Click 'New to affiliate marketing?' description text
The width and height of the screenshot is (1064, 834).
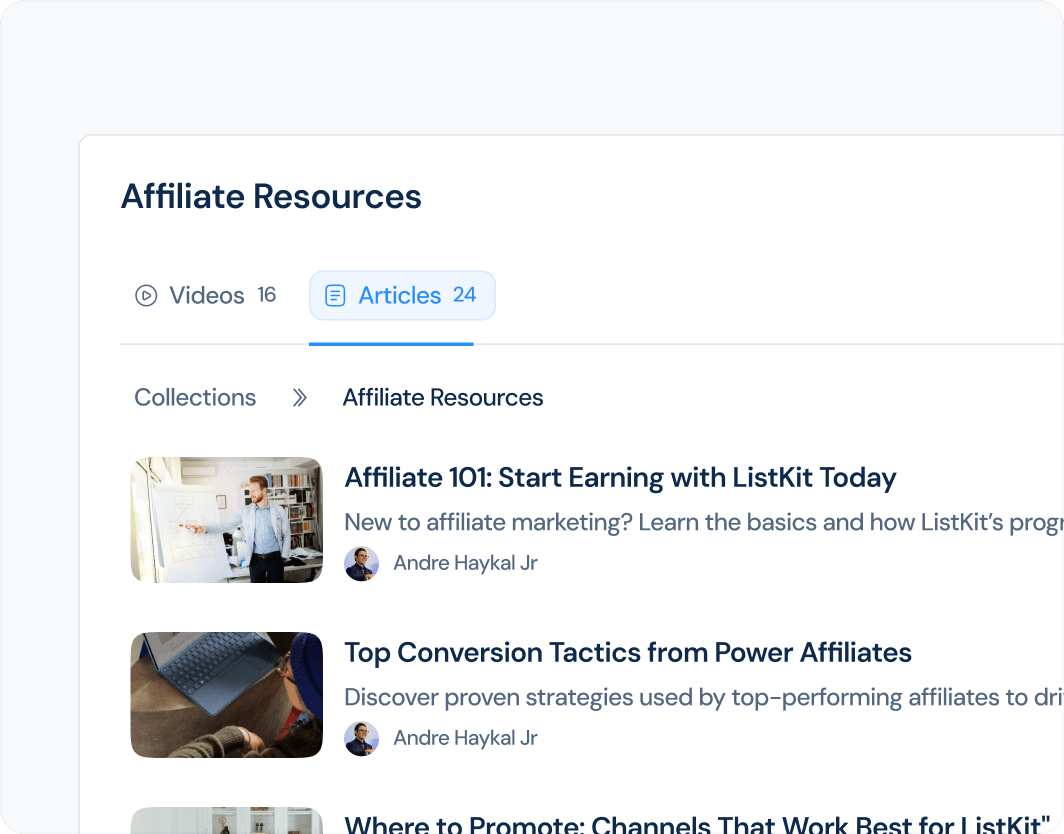(x=704, y=523)
